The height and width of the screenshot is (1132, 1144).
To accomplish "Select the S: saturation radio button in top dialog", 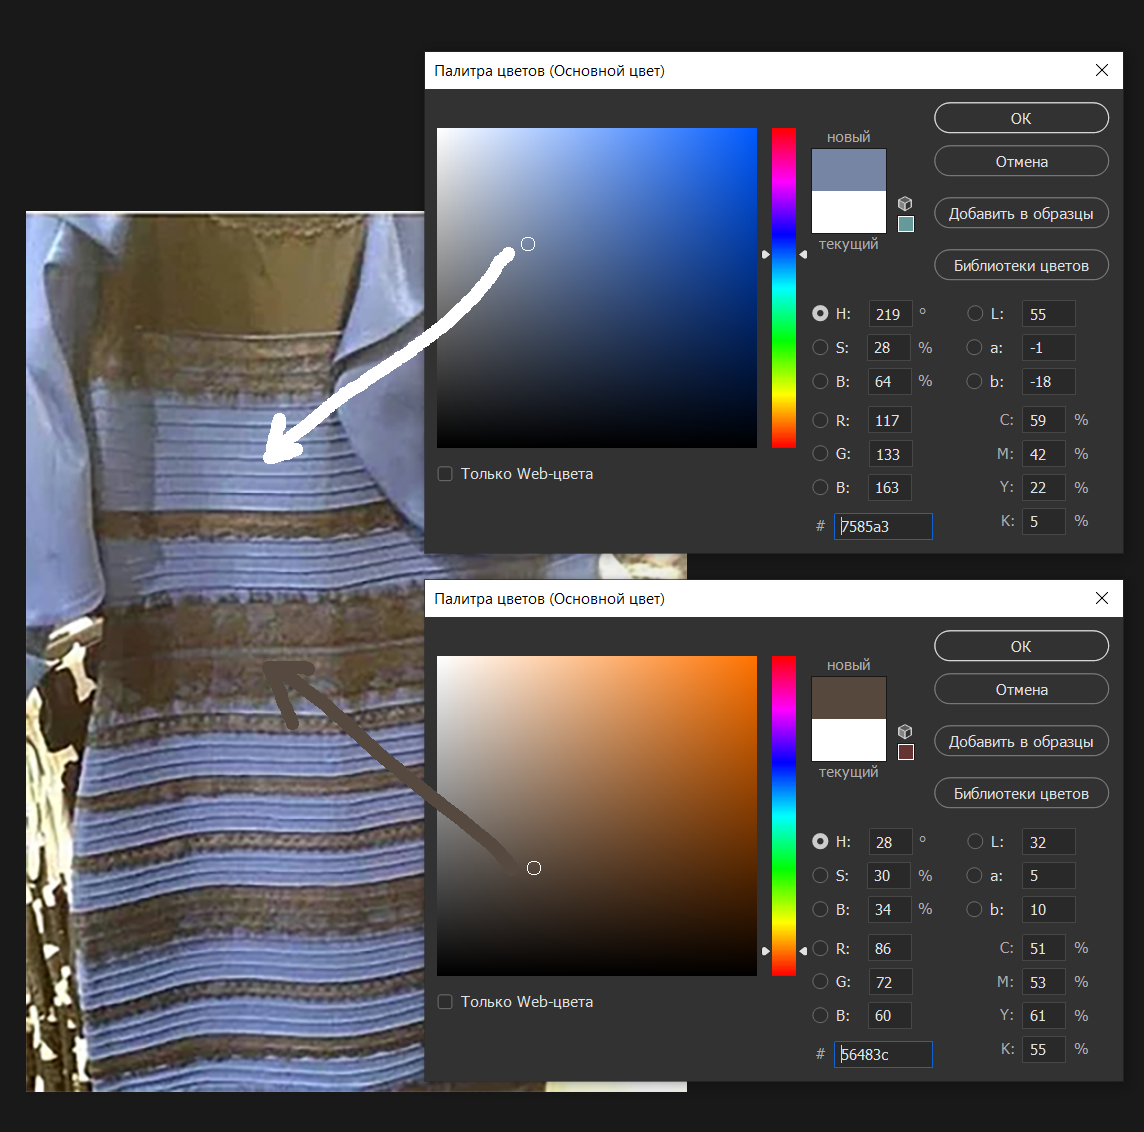I will pyautogui.click(x=820, y=348).
